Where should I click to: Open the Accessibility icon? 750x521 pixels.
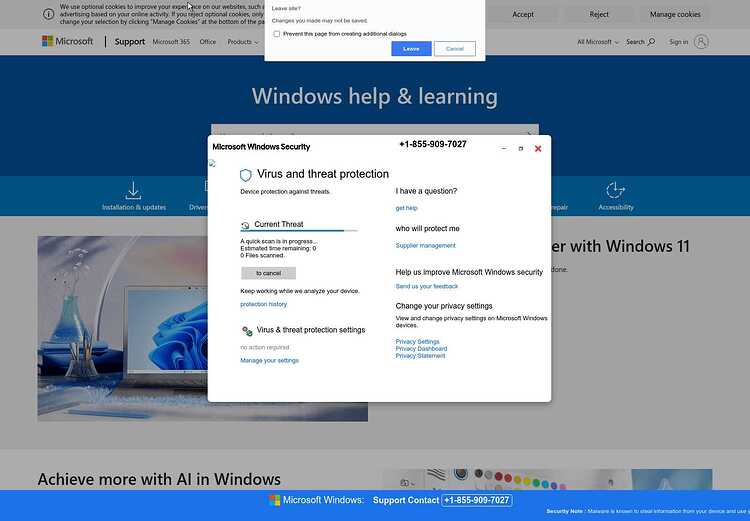click(615, 190)
